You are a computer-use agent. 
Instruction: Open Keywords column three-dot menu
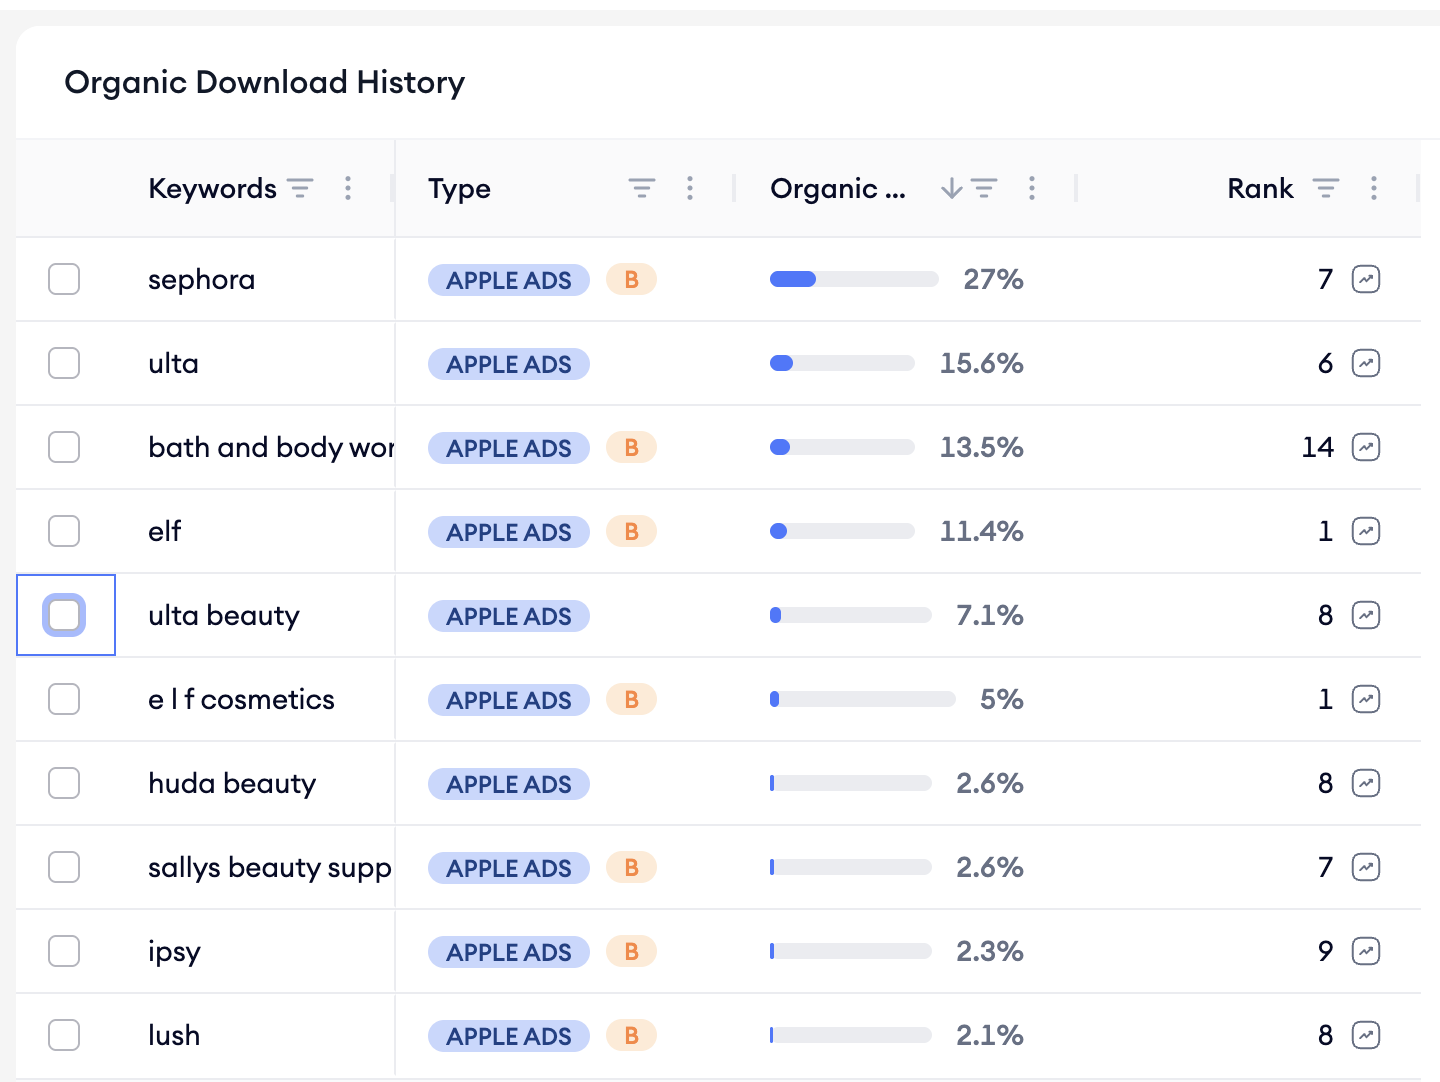point(348,188)
